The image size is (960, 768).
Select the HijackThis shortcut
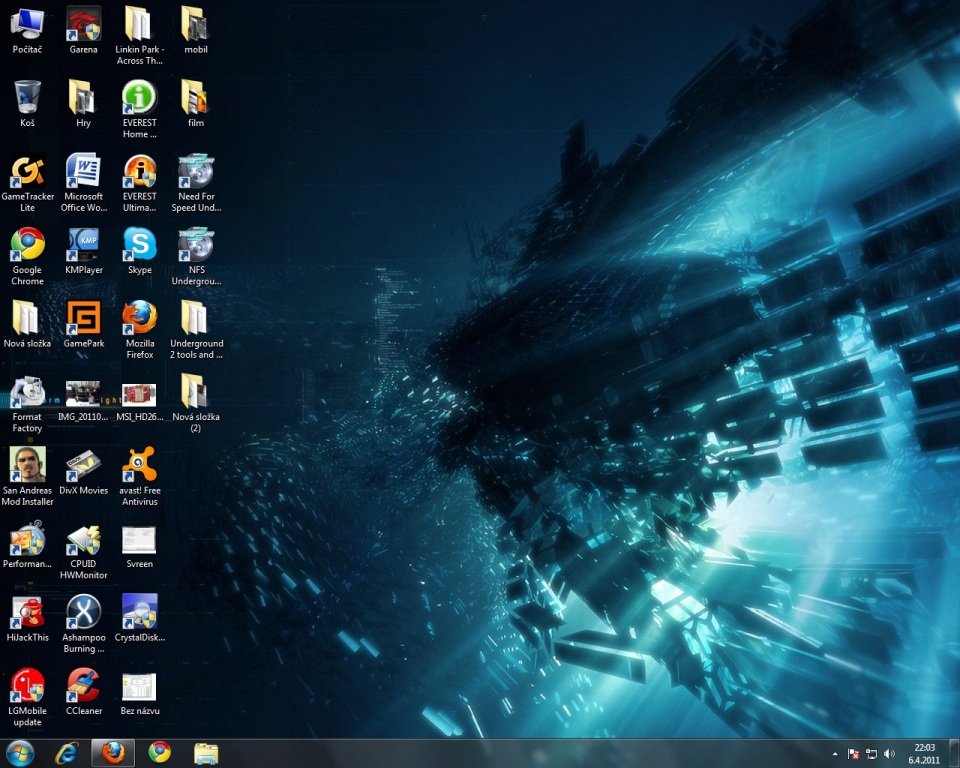[x=27, y=612]
